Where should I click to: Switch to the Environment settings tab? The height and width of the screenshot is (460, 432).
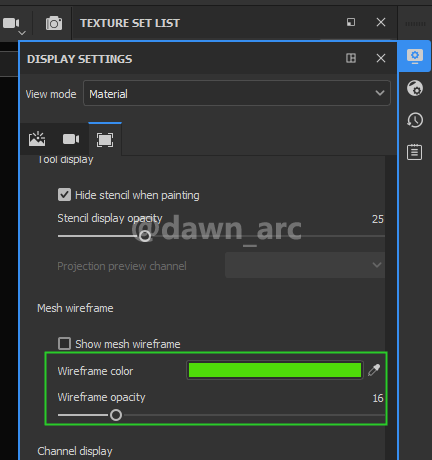point(37,139)
